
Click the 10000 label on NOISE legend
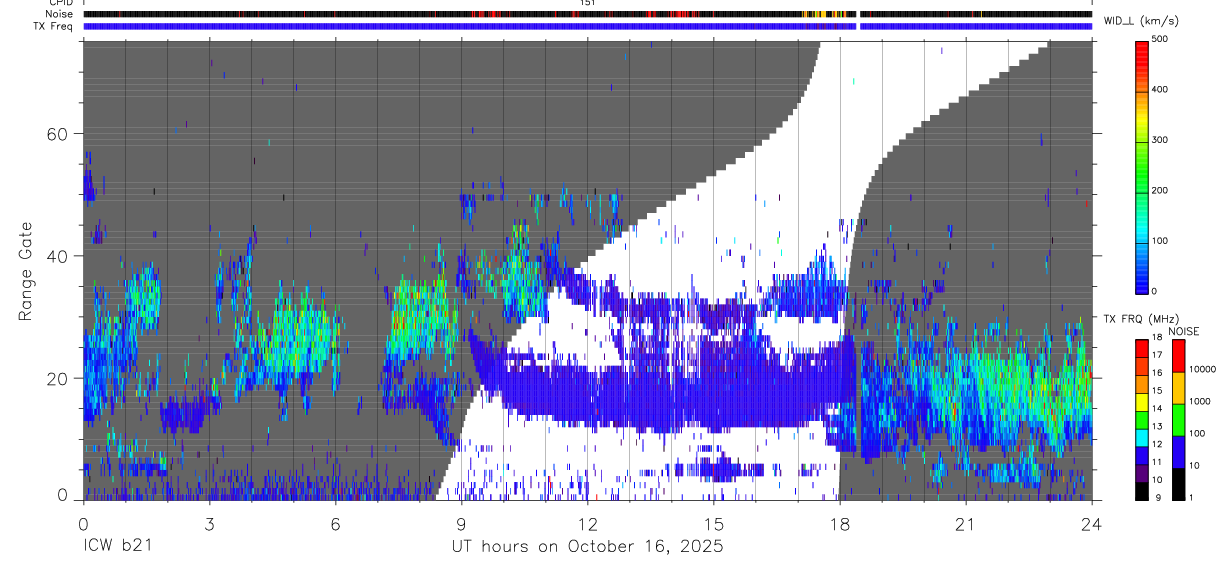tap(1204, 370)
